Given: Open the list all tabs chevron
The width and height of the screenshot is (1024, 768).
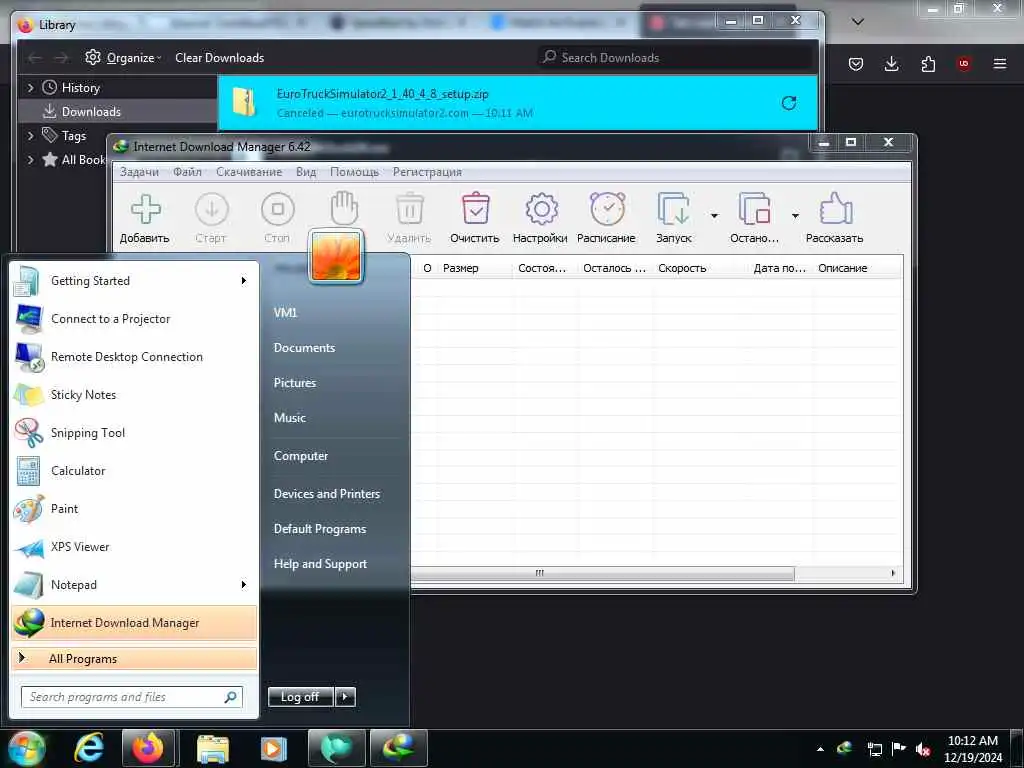Looking at the screenshot, I should (858, 22).
